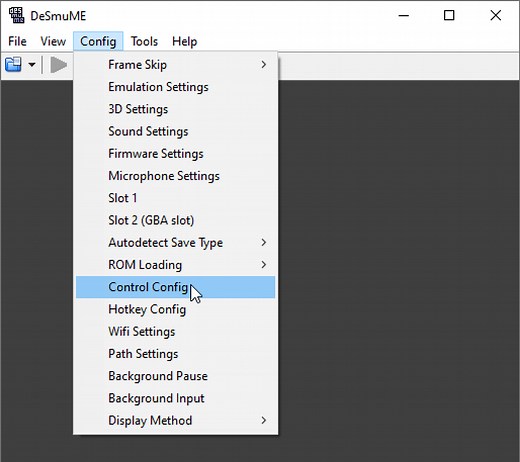
Task: Open the Help menu
Action: [x=184, y=41]
